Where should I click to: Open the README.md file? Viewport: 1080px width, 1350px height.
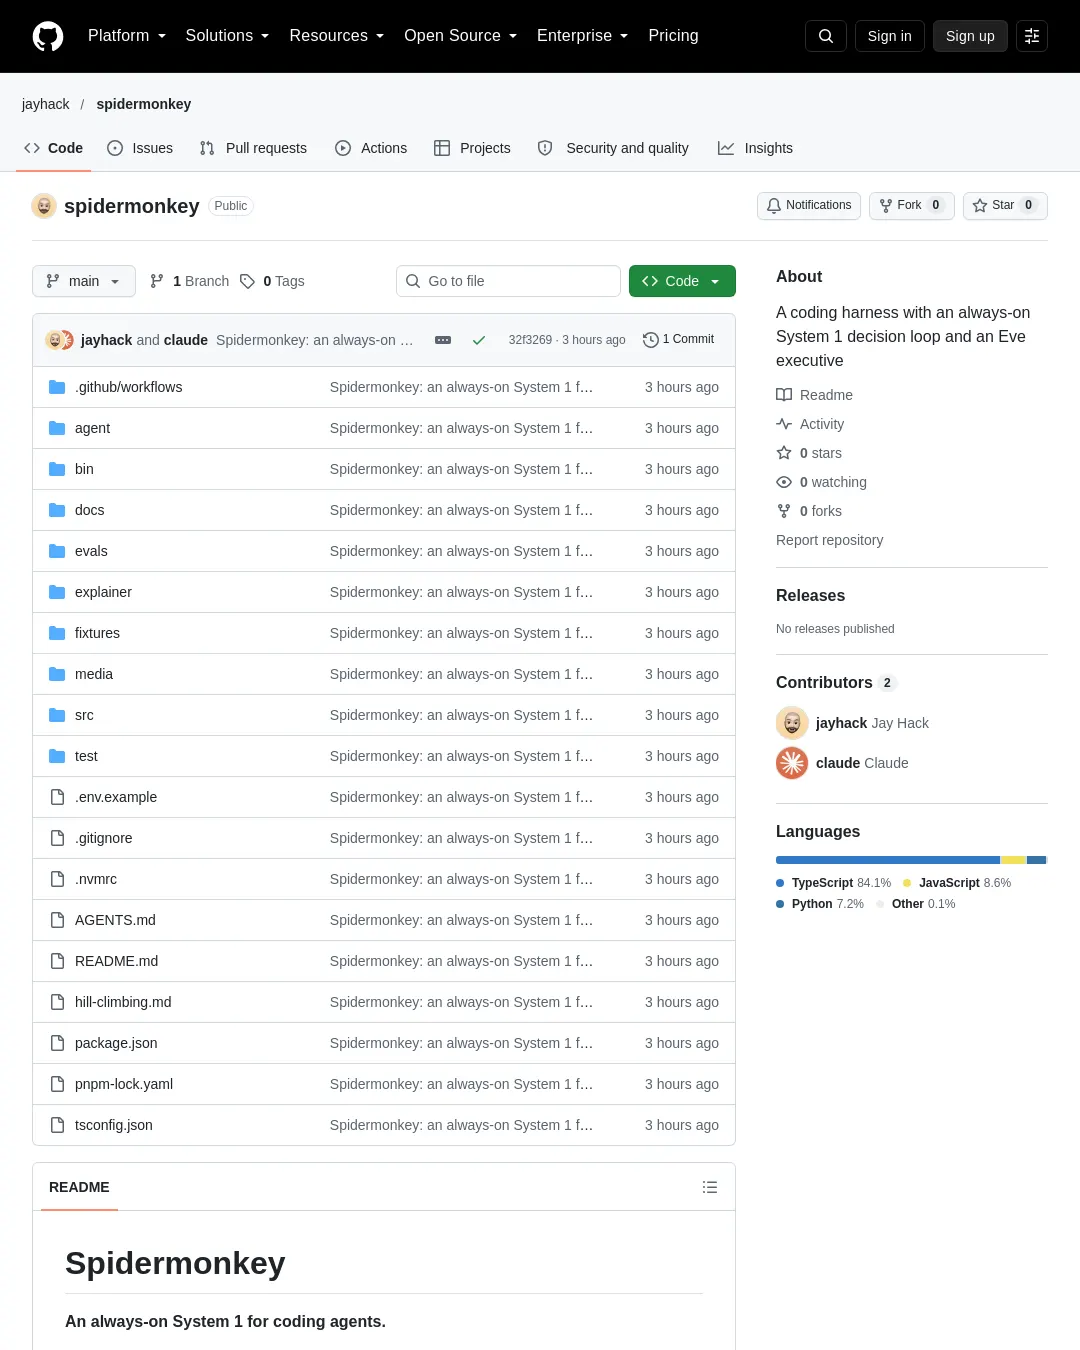(116, 961)
